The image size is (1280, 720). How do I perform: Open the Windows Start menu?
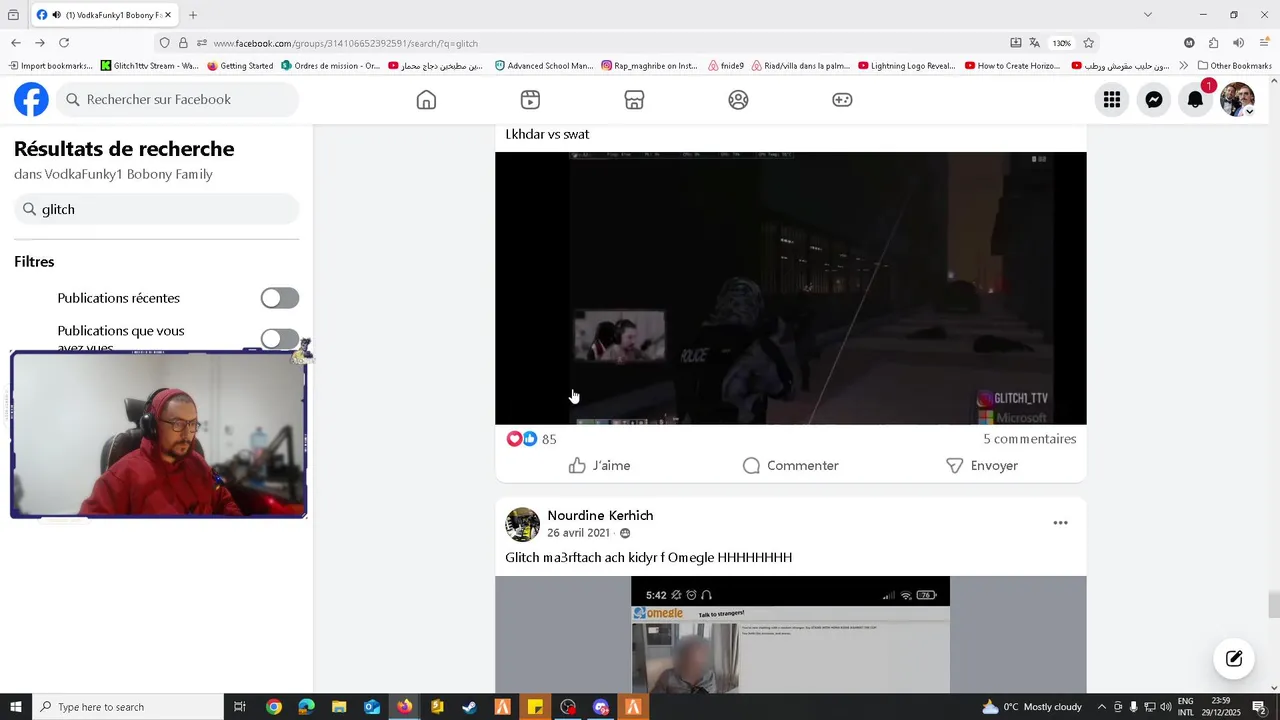pyautogui.click(x=16, y=707)
